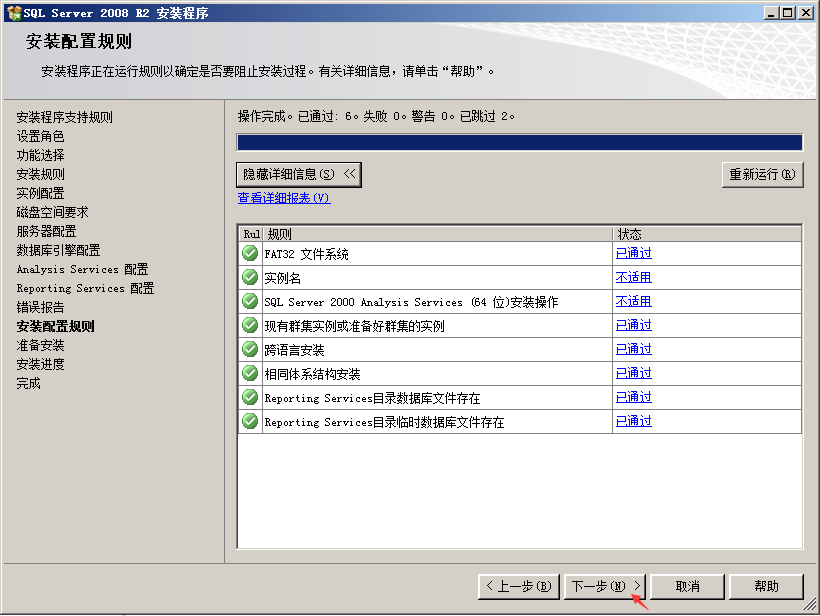The width and height of the screenshot is (820, 616).
Task: Open 已通过 link for Reporting Services目录数据库文件存在
Action: click(633, 397)
